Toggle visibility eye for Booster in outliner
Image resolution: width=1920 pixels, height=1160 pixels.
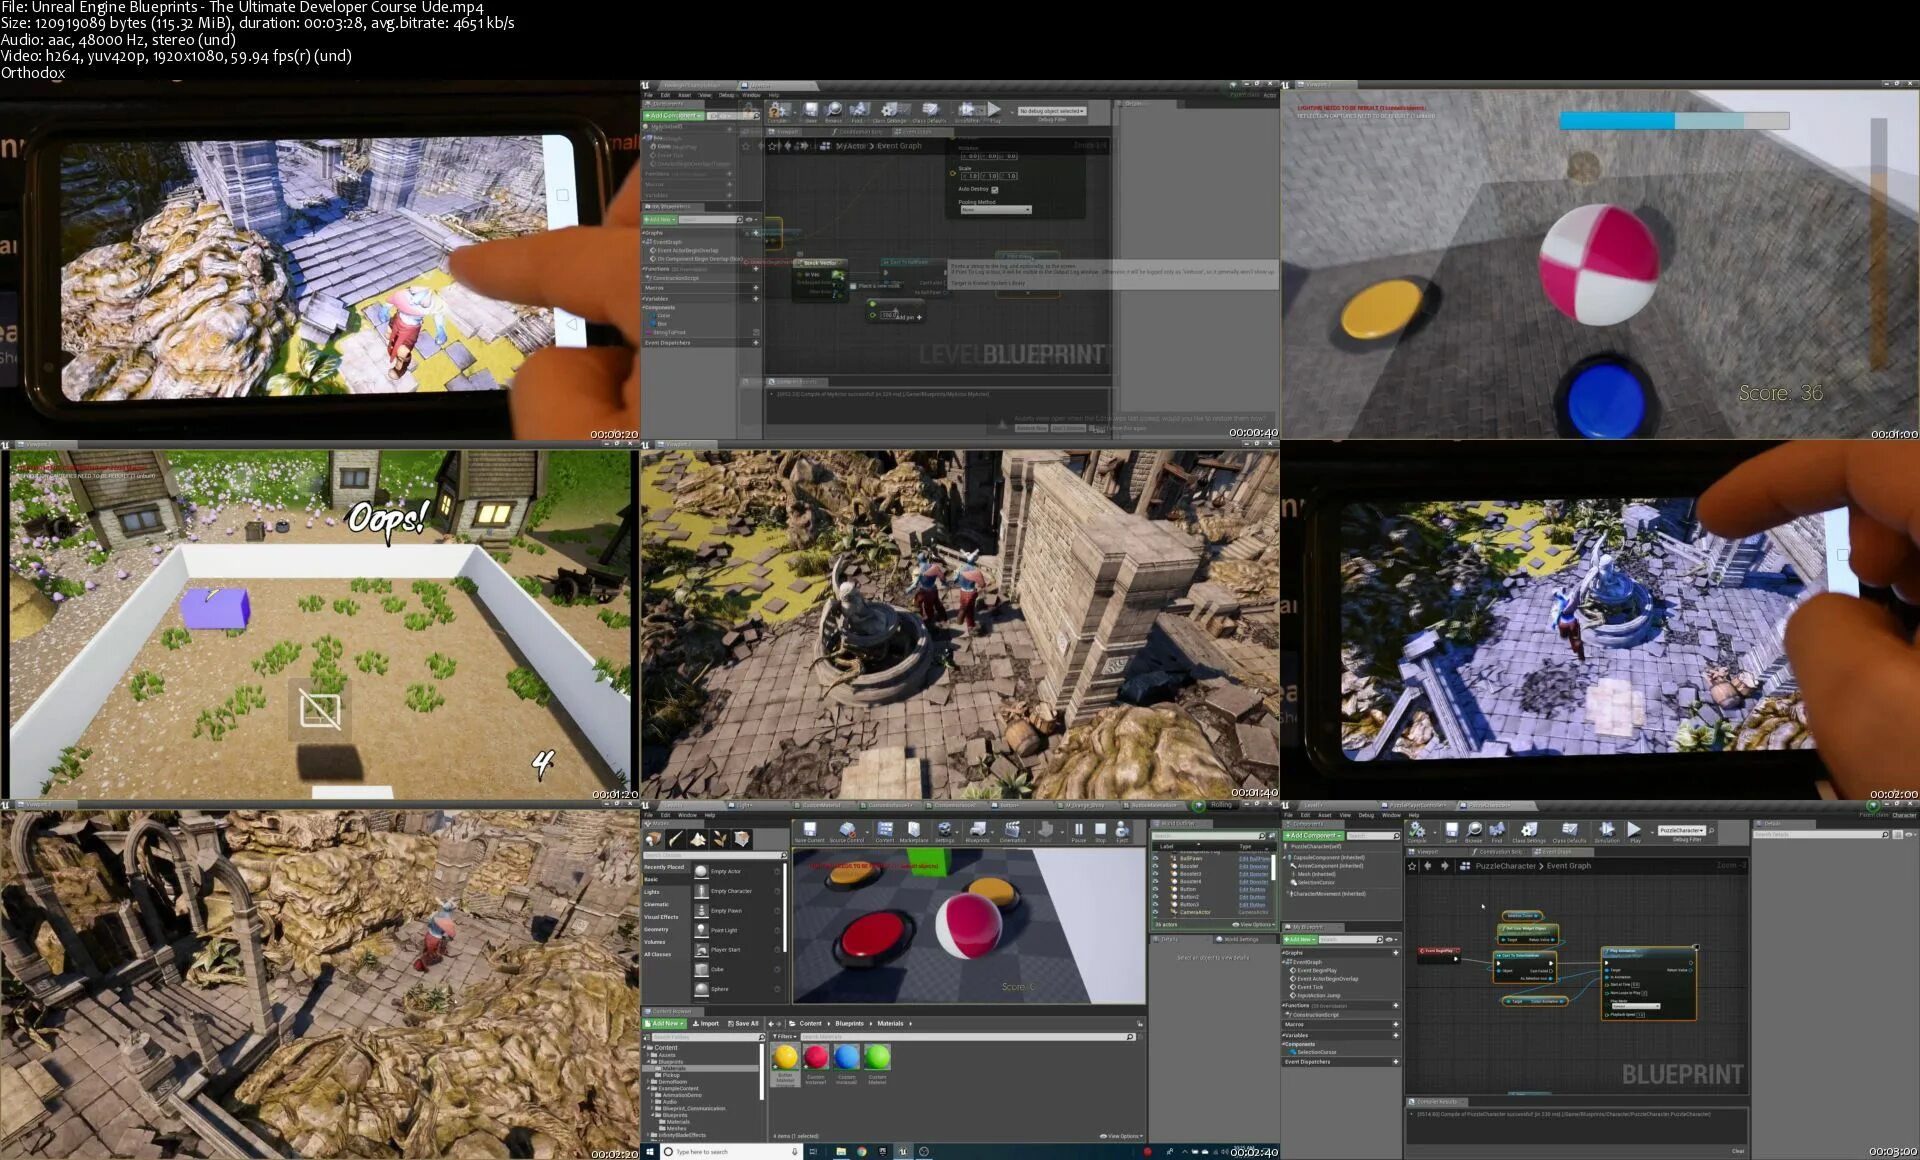click(x=1155, y=866)
